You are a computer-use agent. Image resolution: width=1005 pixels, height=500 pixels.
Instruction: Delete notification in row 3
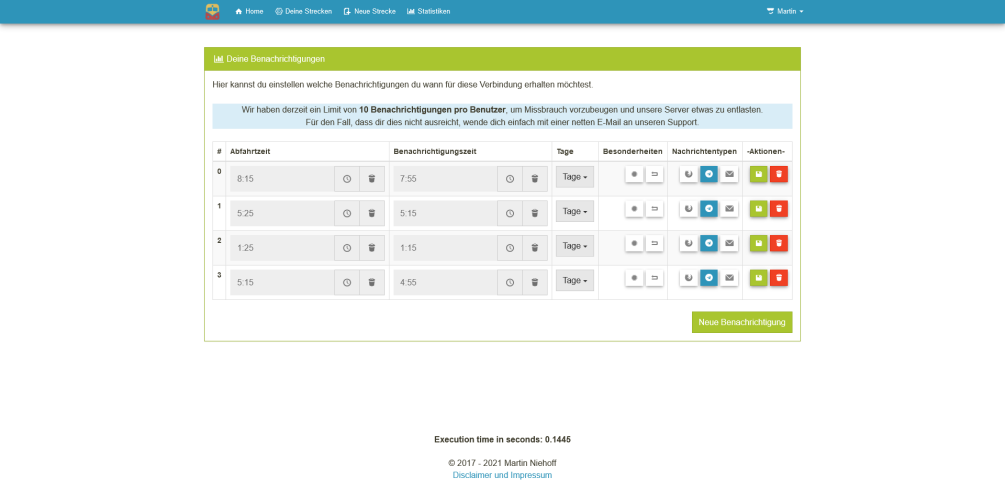pyautogui.click(x=778, y=279)
